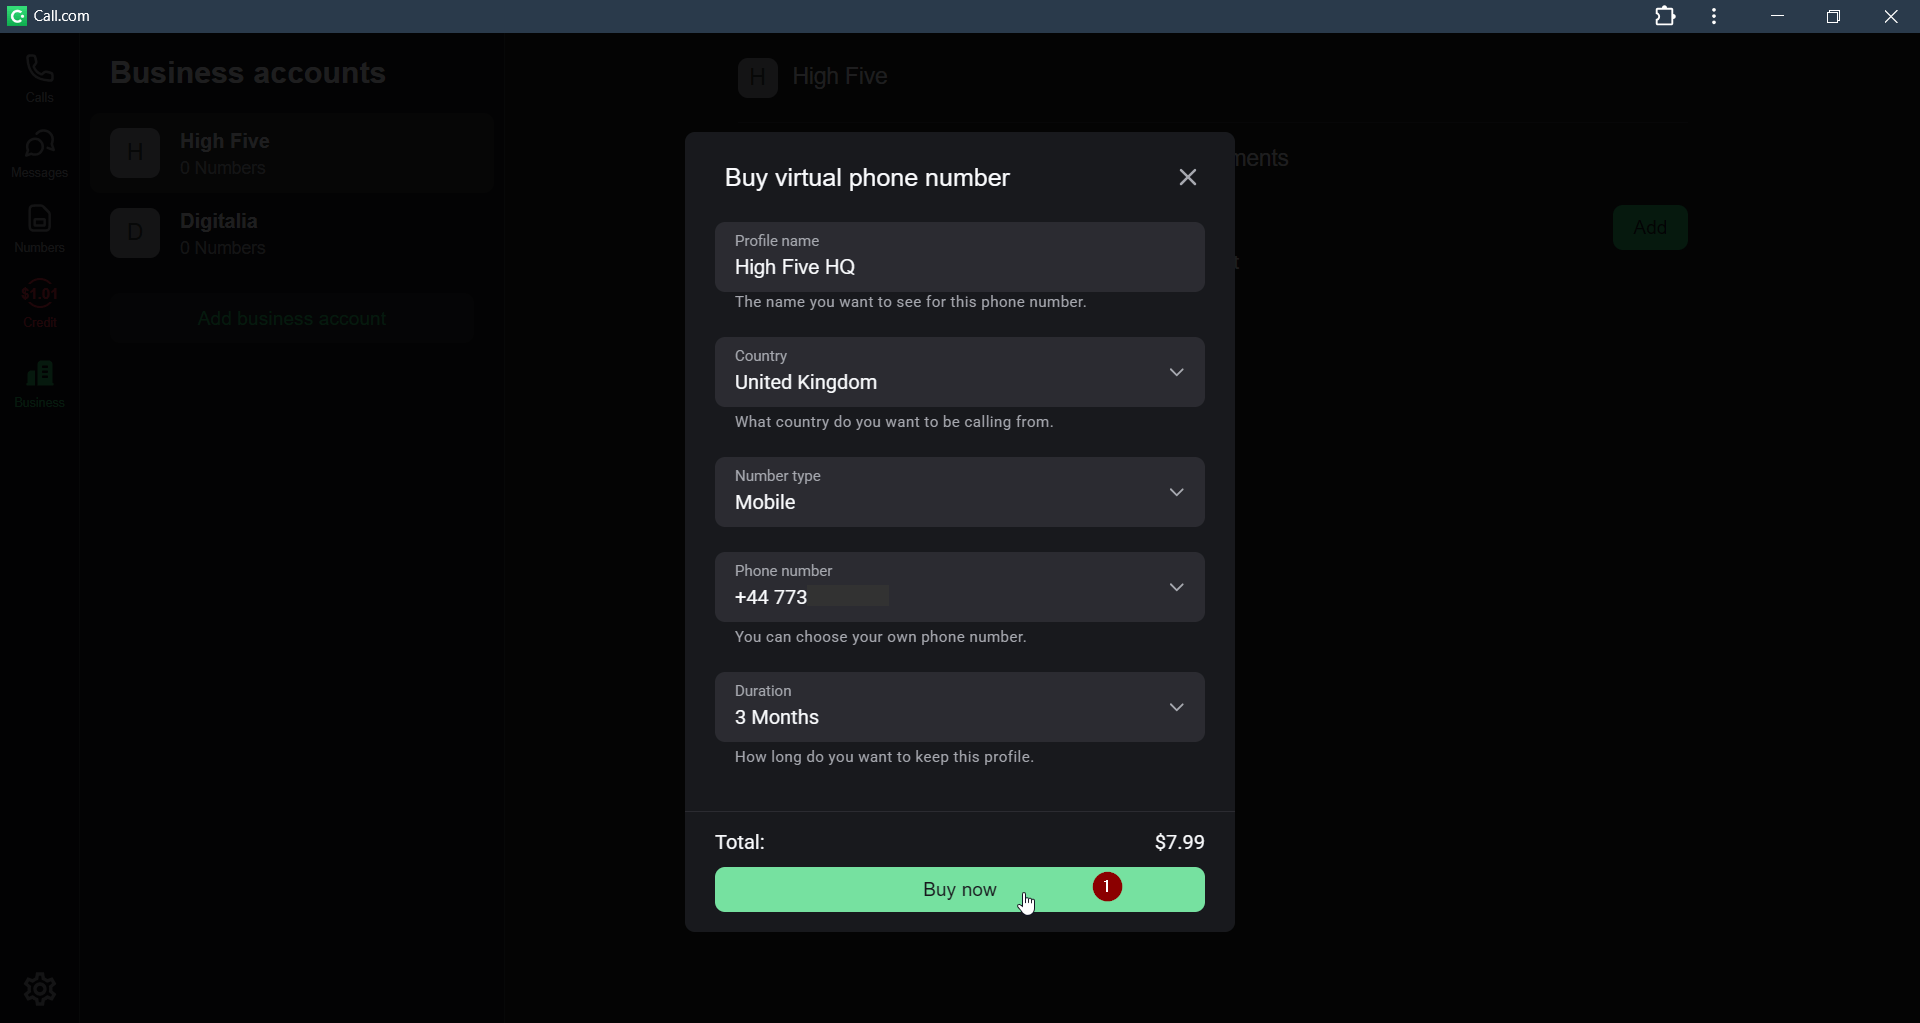Viewport: 1920px width, 1023px height.
Task: Open the Messages sidebar icon
Action: tap(40, 154)
